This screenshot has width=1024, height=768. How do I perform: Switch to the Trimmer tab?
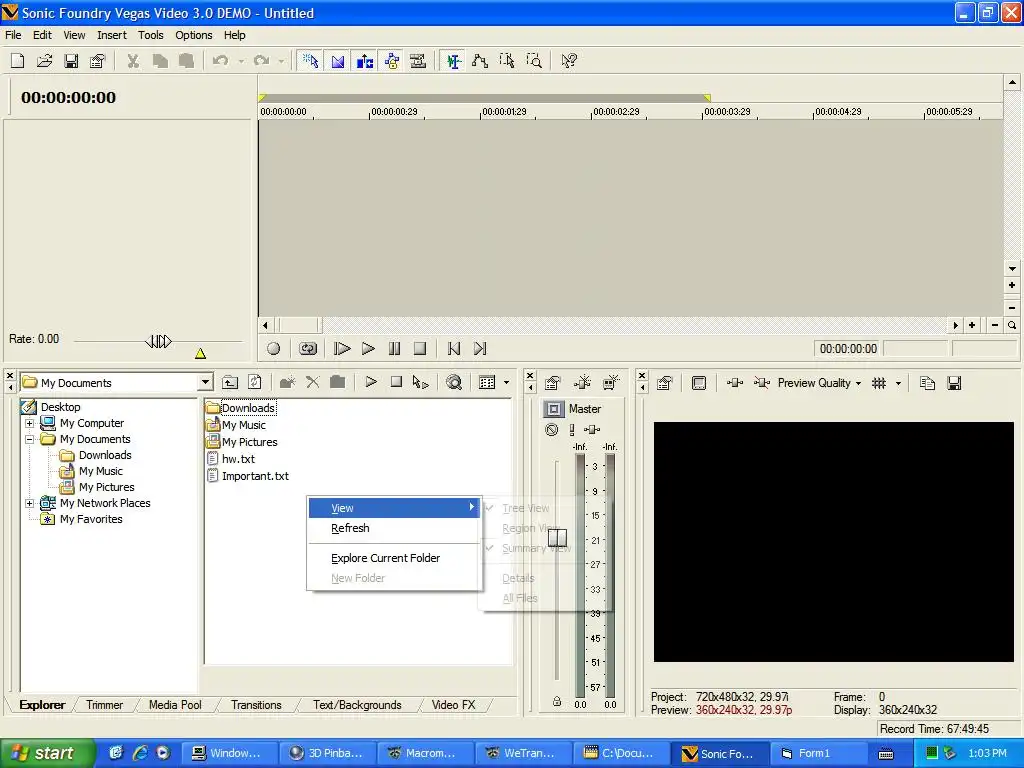coord(104,705)
